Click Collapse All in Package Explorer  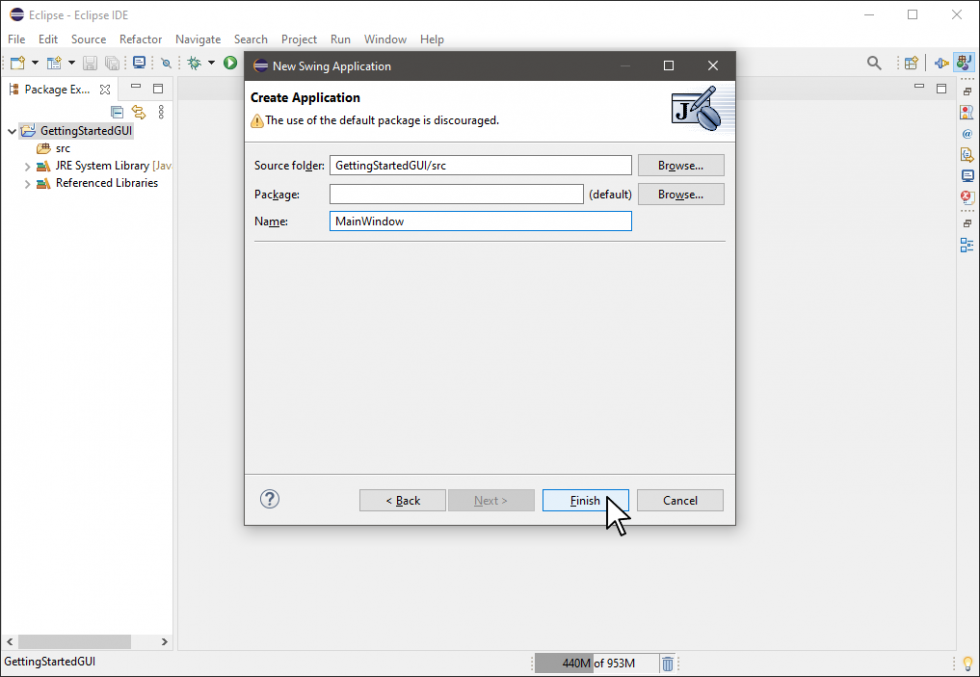[117, 112]
